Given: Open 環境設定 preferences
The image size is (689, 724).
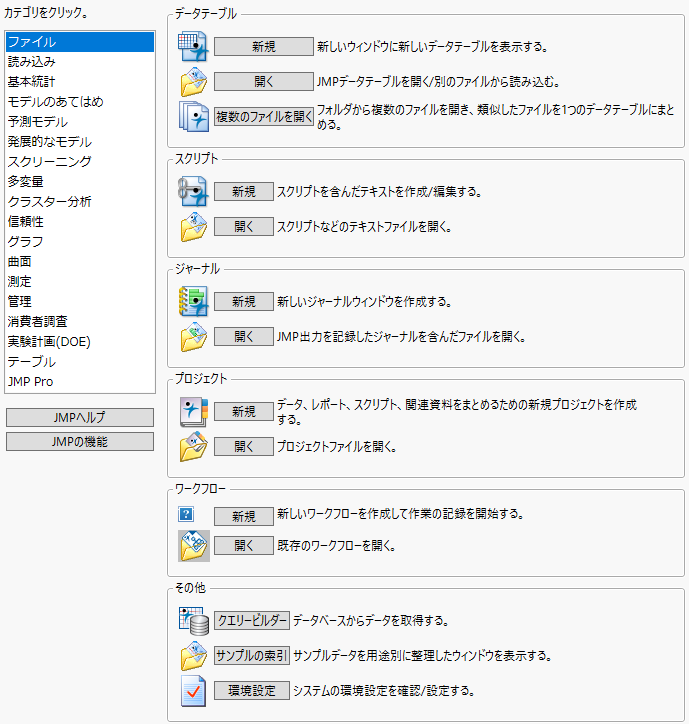Looking at the screenshot, I should [x=252, y=691].
